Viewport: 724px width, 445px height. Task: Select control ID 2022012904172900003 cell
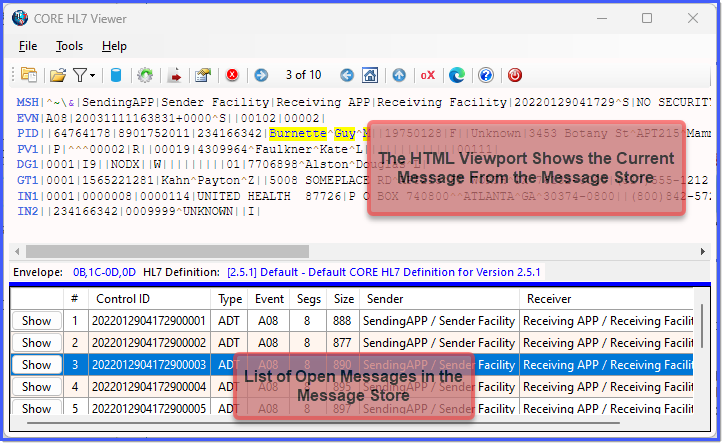pyautogui.click(x=149, y=365)
